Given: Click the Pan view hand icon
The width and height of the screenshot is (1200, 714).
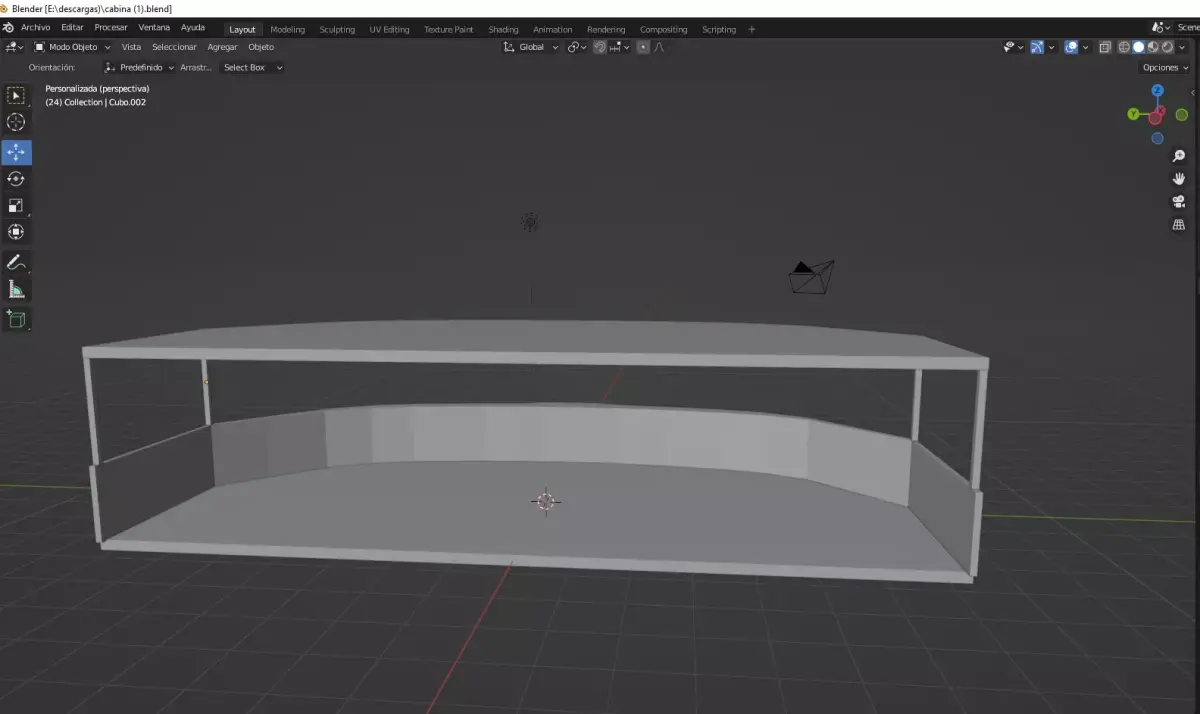Looking at the screenshot, I should (x=1179, y=179).
